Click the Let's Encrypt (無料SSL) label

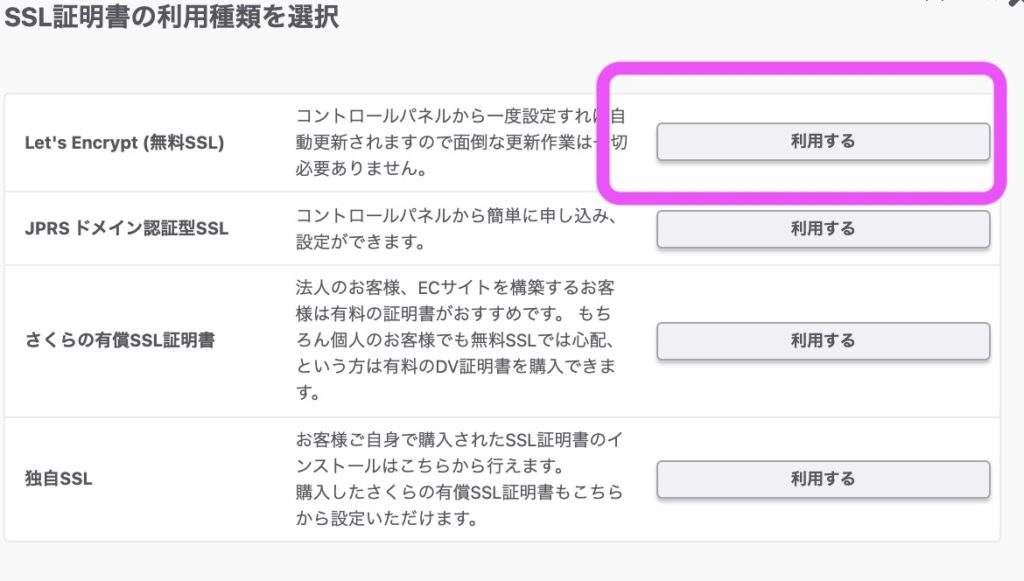[x=124, y=142]
